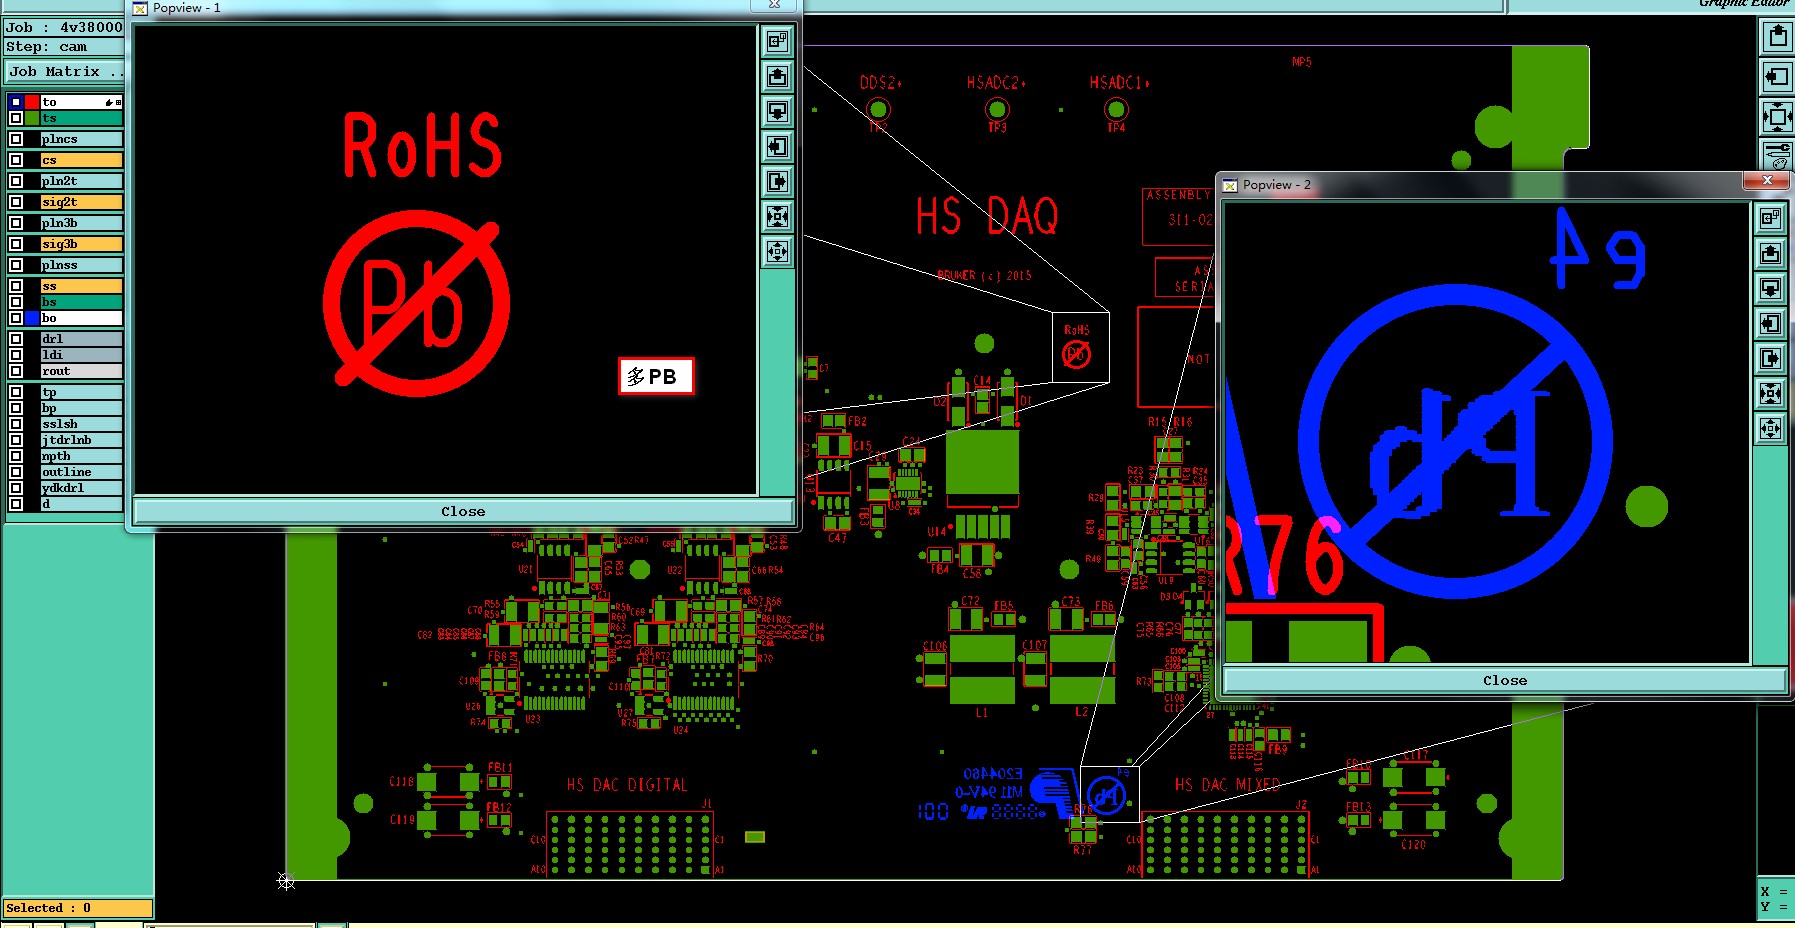The image size is (1795, 928).
Task: Close Popview 2 using the Close button
Action: [1505, 680]
